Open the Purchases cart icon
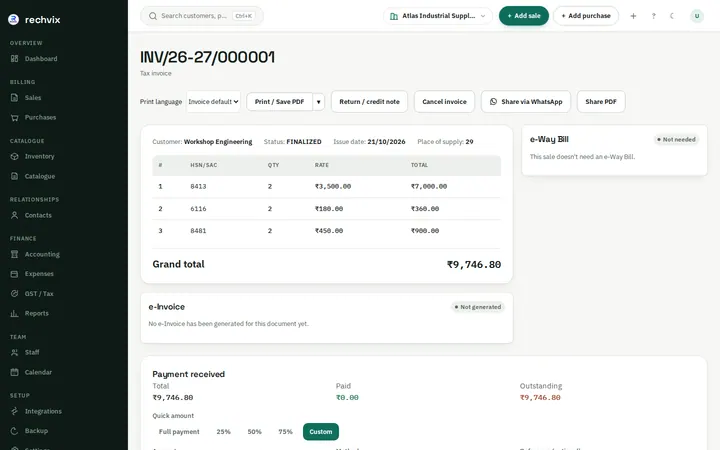Viewport: 720px width, 450px height. tap(15, 118)
